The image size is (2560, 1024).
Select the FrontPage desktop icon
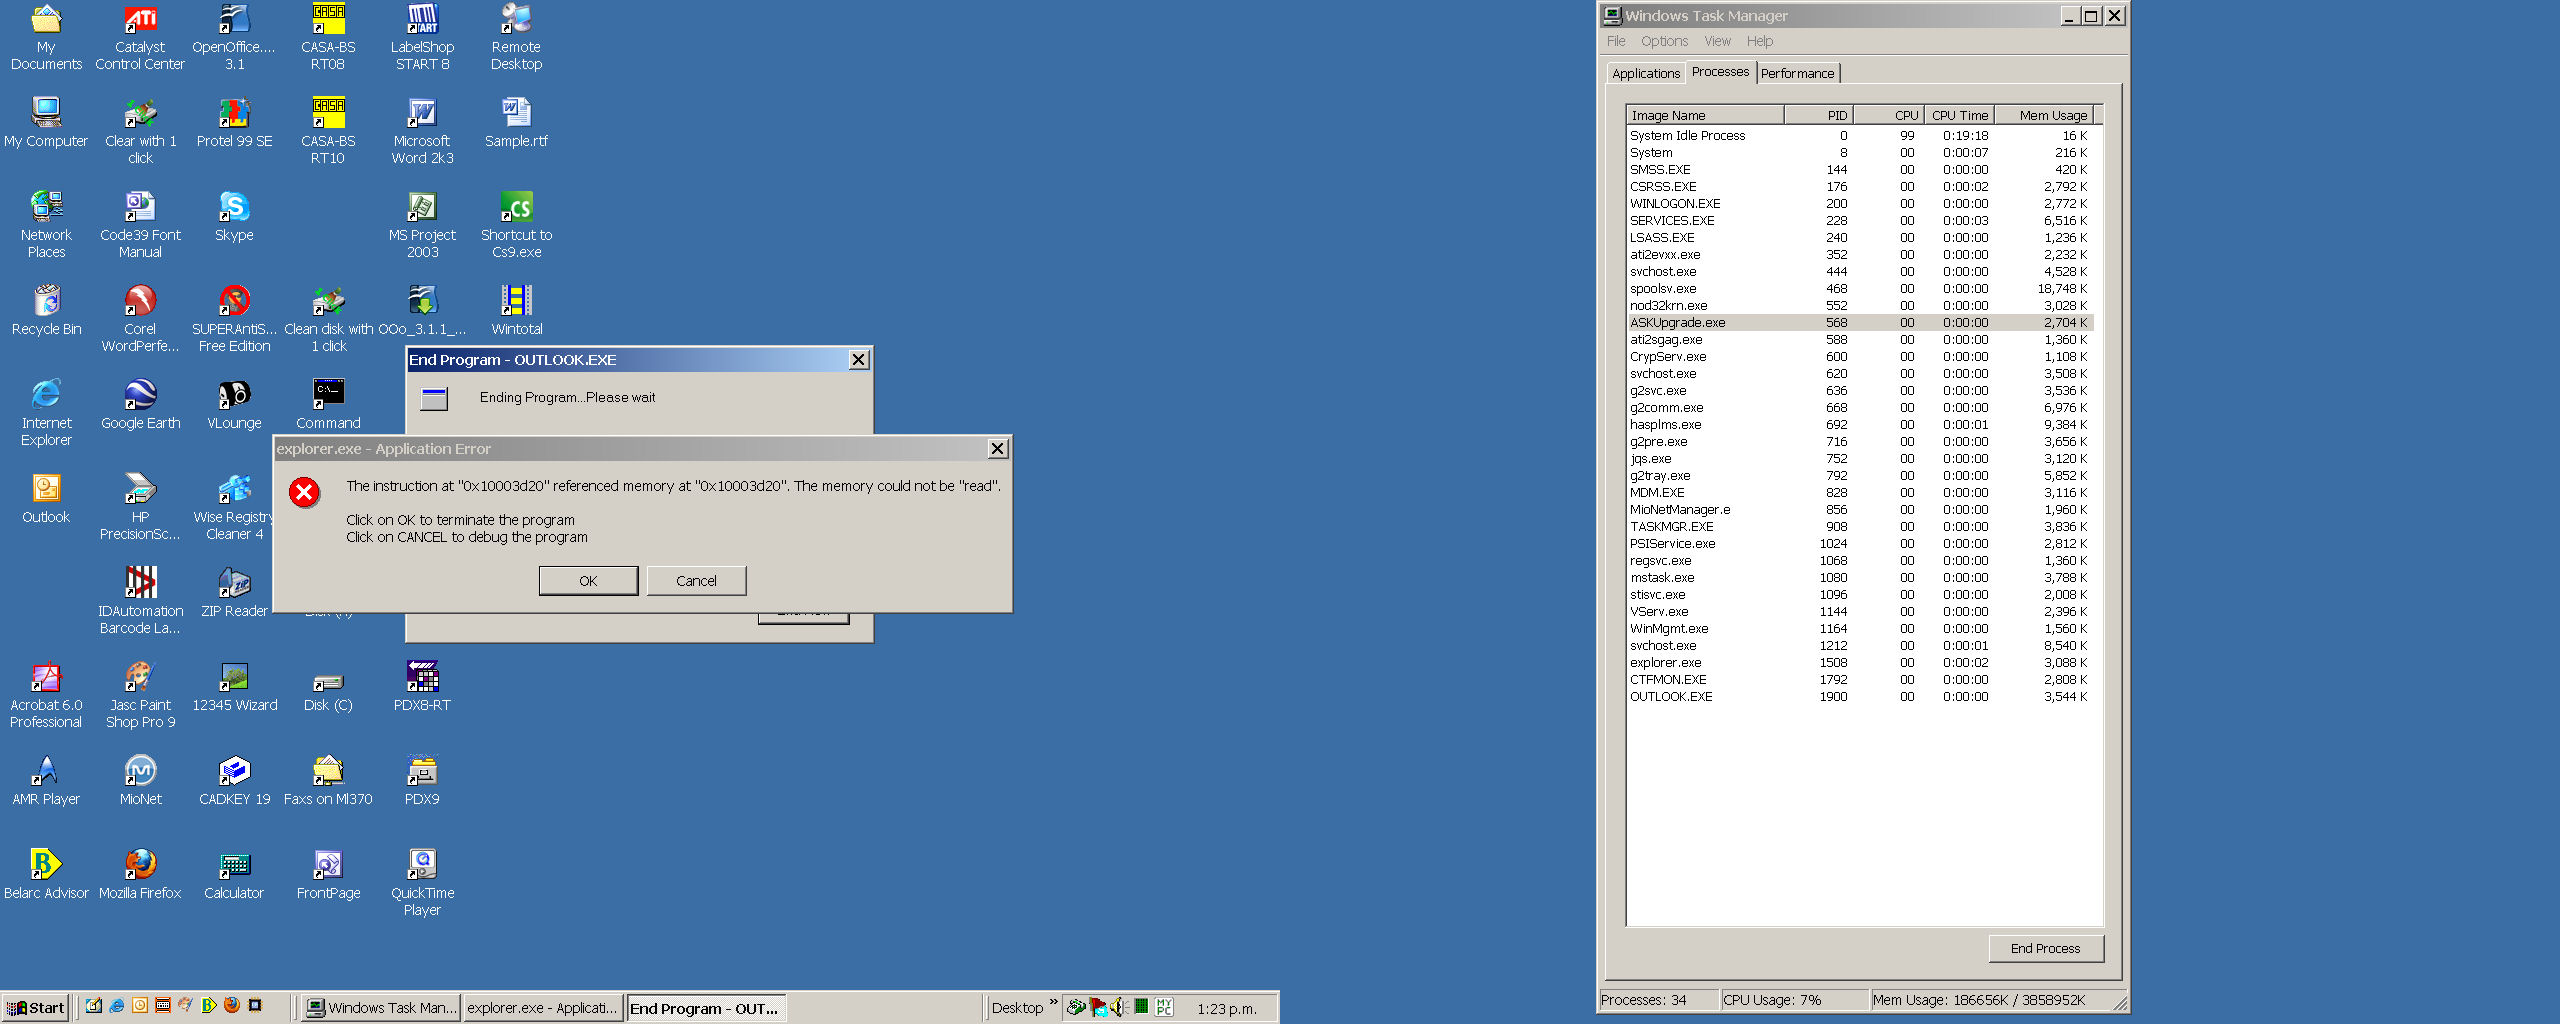328,875
